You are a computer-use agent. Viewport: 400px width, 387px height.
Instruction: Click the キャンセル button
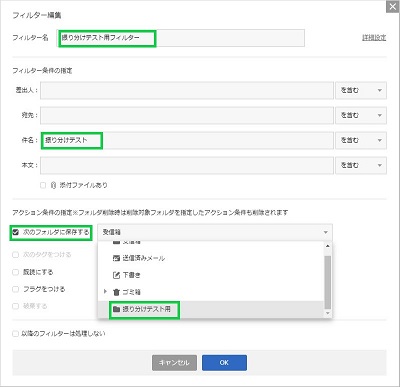pyautogui.click(x=174, y=363)
